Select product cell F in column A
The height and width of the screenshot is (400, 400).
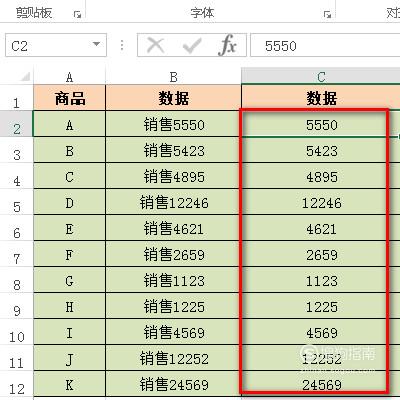coord(69,254)
